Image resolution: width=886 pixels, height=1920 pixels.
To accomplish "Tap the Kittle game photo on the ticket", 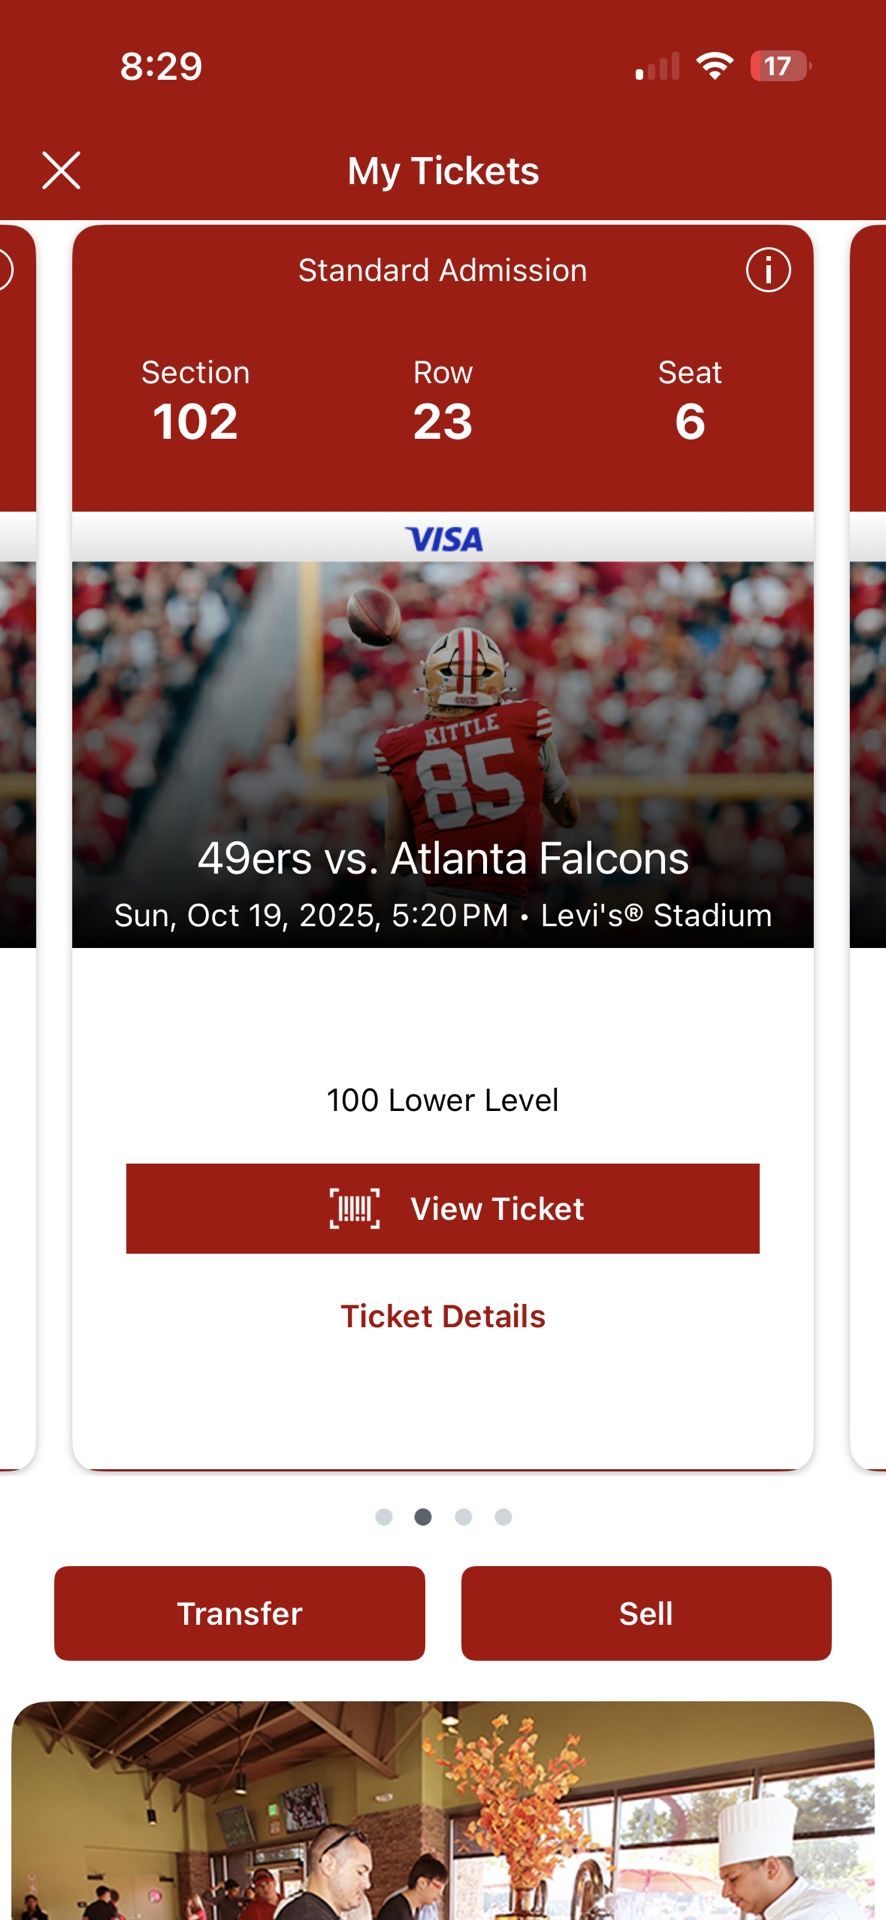I will 443,750.
